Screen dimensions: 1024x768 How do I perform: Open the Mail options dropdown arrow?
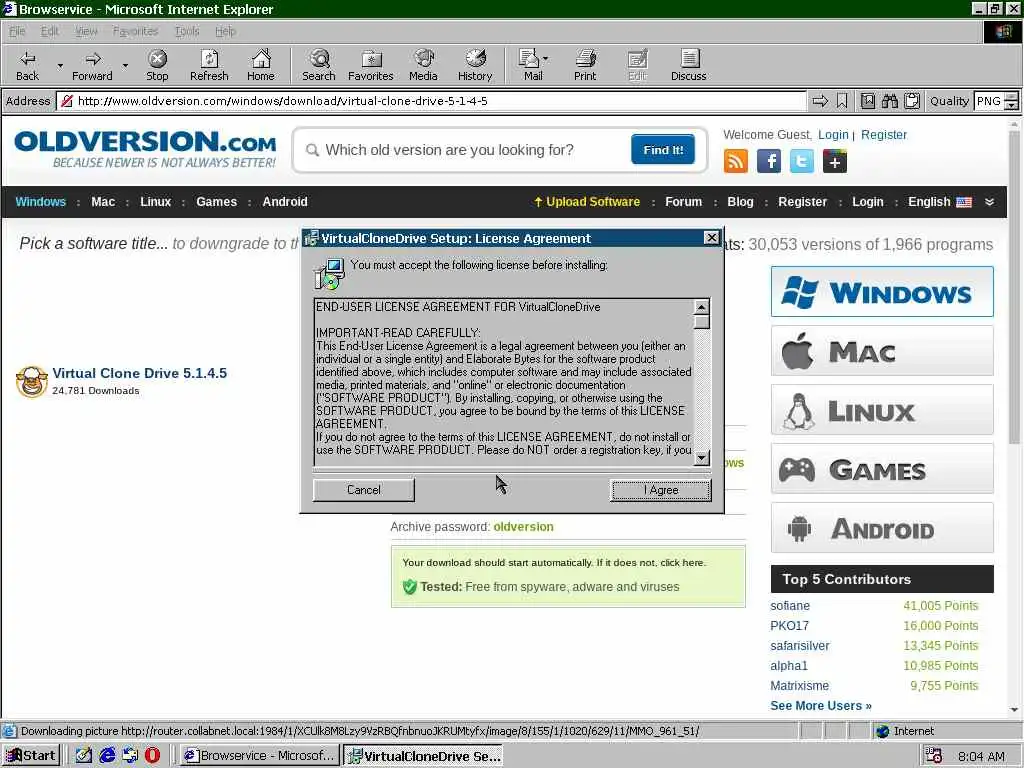[x=546, y=58]
